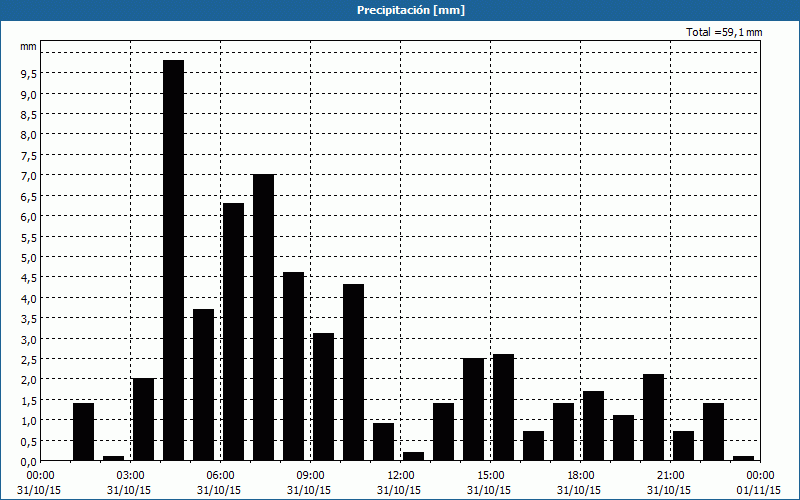Select the 2,6 mm bar starting at 15:00
The image size is (800, 500).
tap(504, 407)
